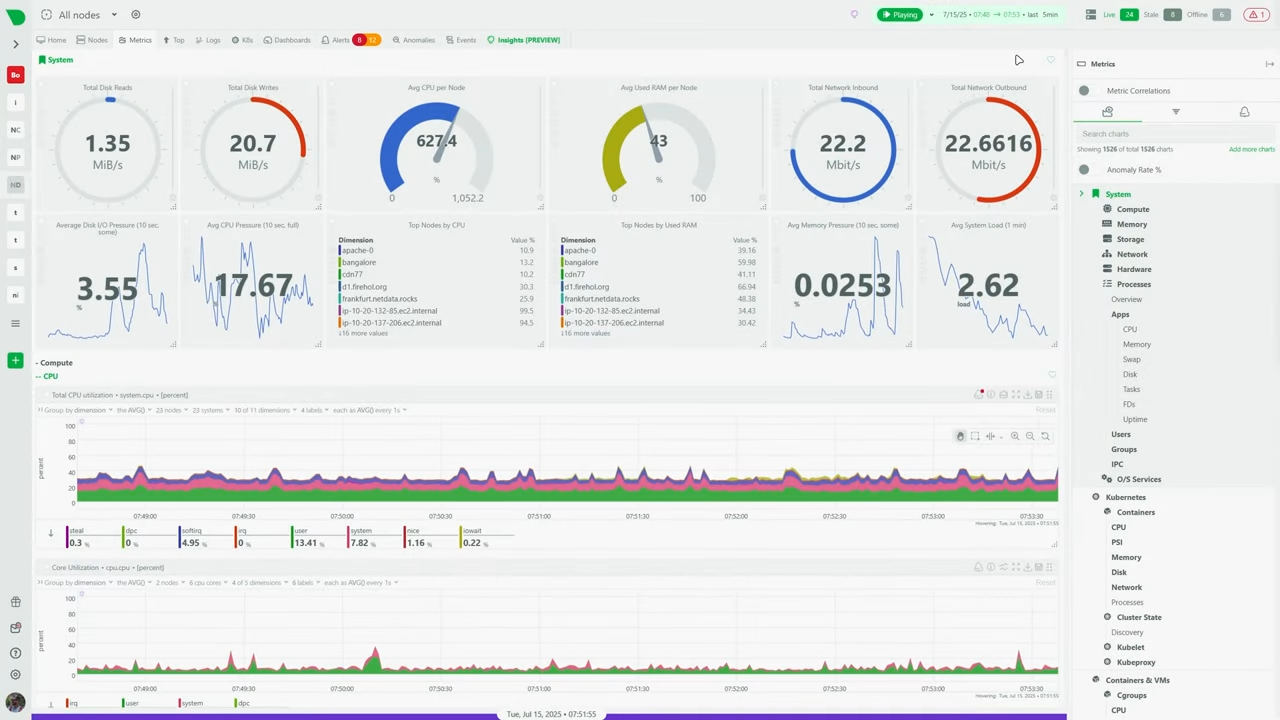Expand the left sidebar using the chevron
The height and width of the screenshot is (720, 1280).
point(15,44)
